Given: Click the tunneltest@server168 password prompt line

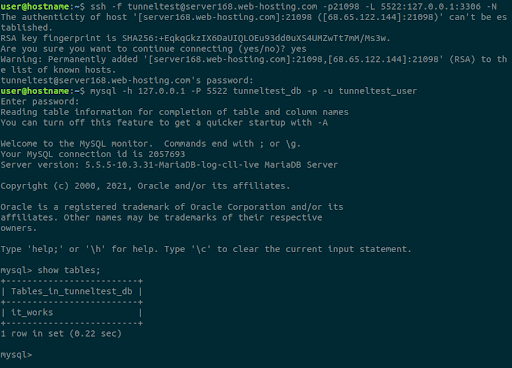Looking at the screenshot, I should [x=127, y=80].
